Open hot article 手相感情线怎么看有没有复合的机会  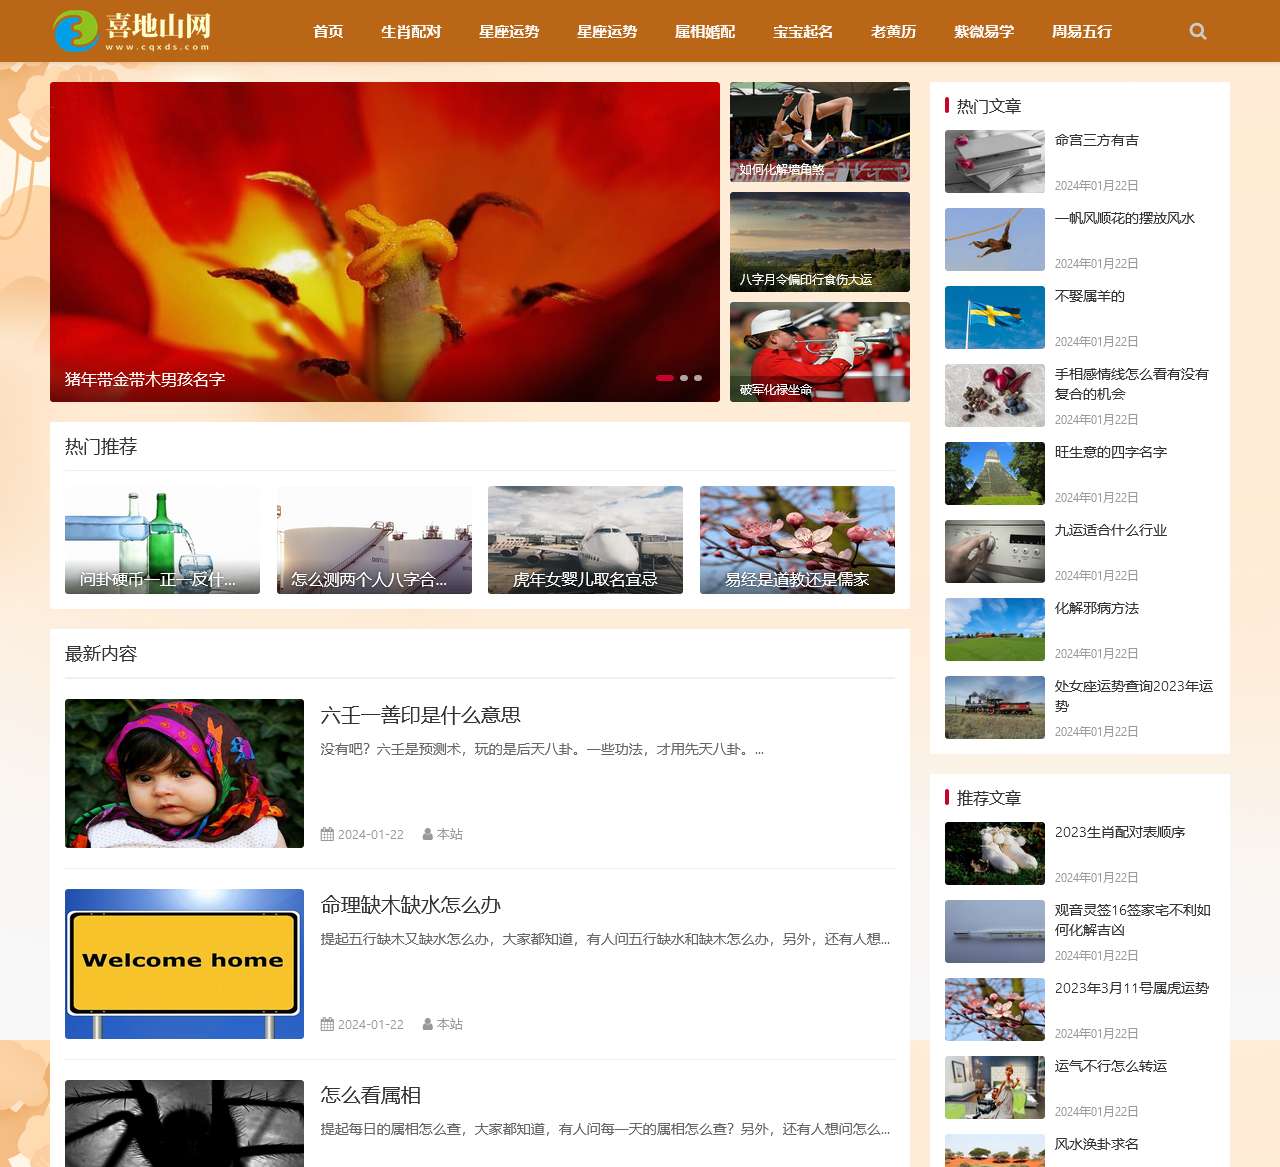click(x=1132, y=384)
